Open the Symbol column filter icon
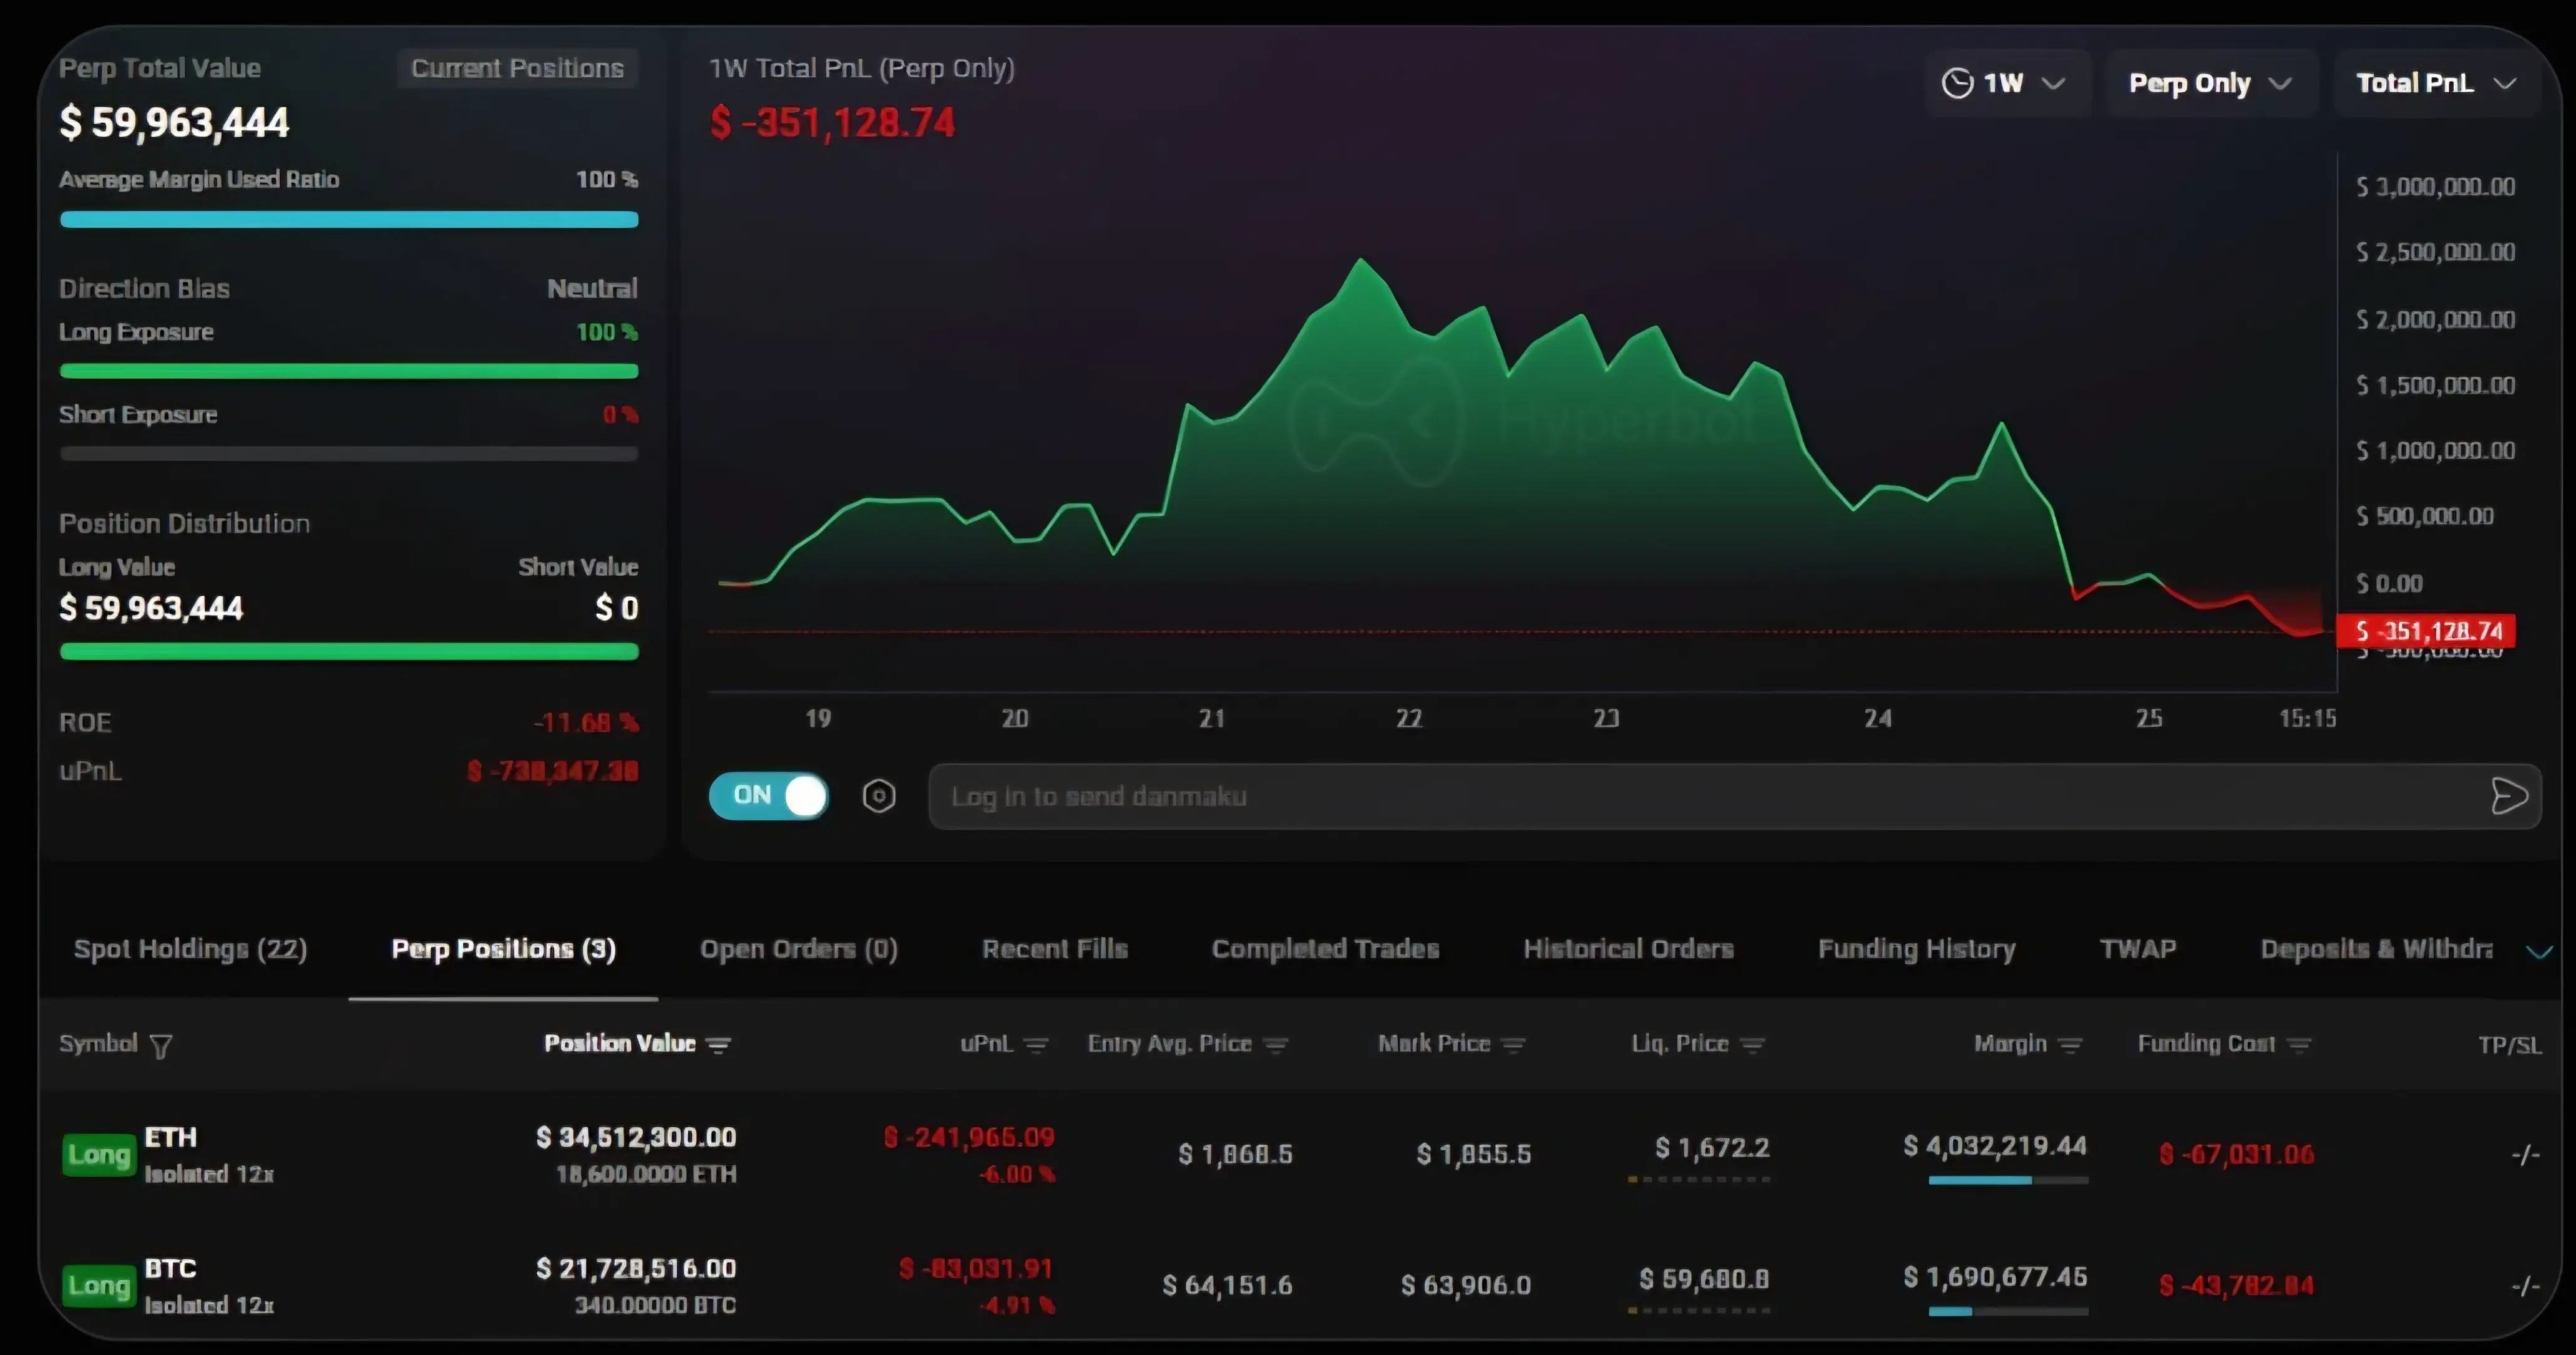The height and width of the screenshot is (1355, 2576). click(x=161, y=1045)
